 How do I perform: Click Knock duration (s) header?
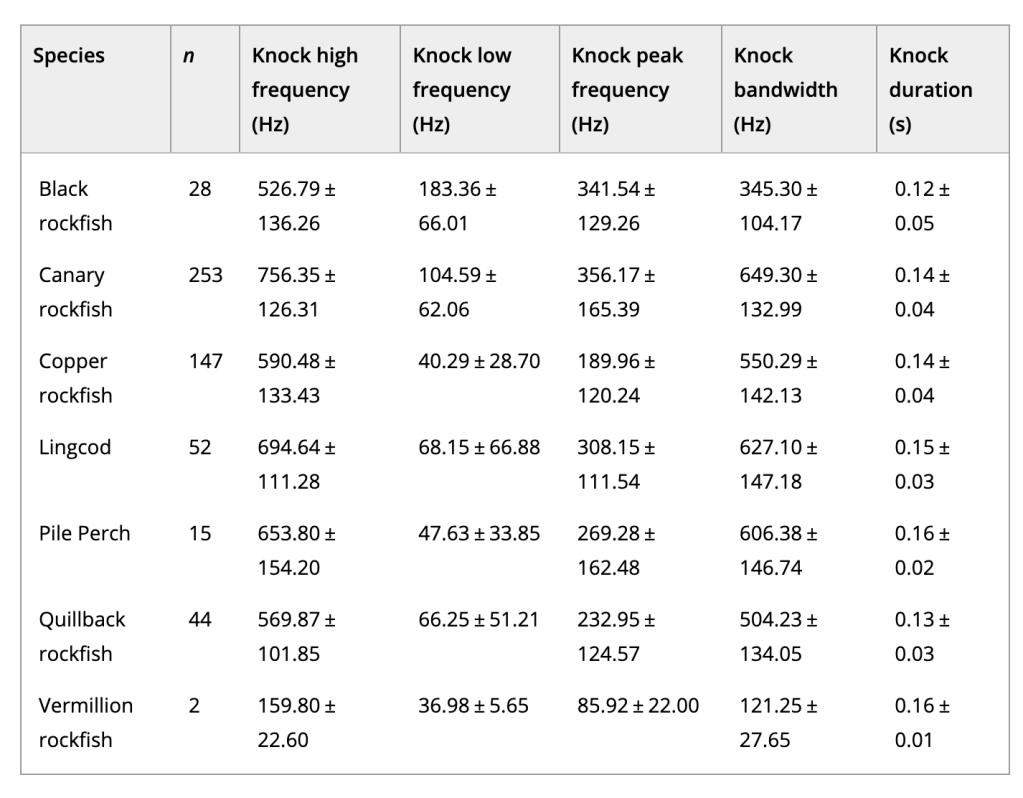coord(930,90)
